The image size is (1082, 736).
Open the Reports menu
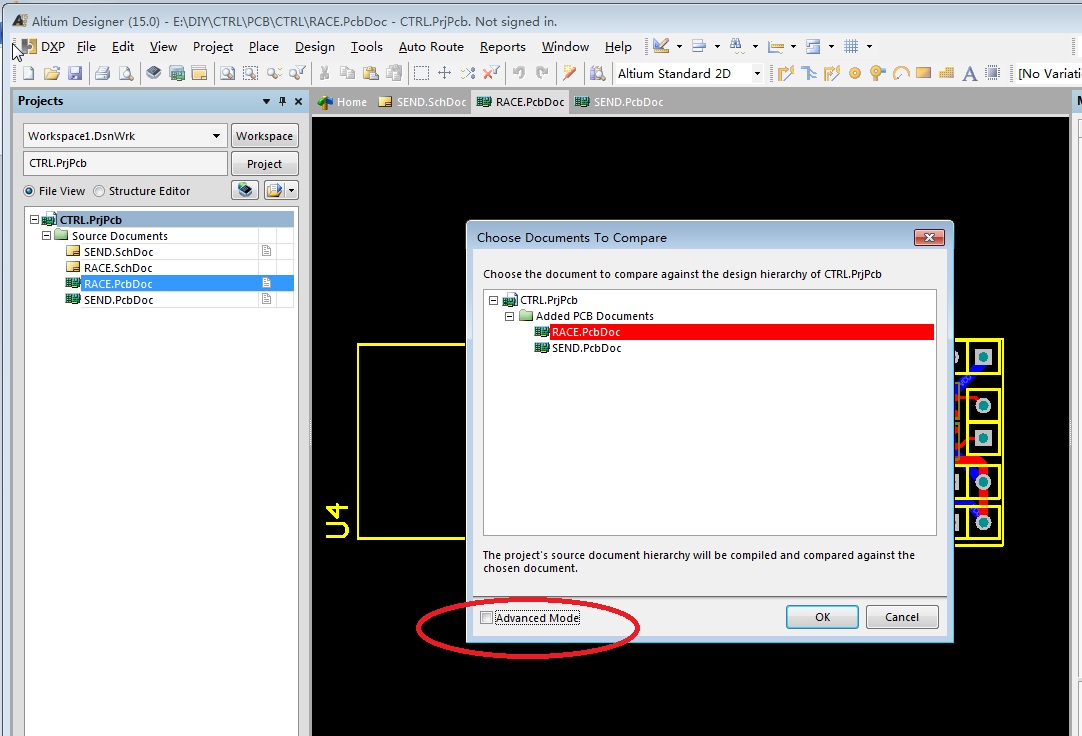pos(502,46)
